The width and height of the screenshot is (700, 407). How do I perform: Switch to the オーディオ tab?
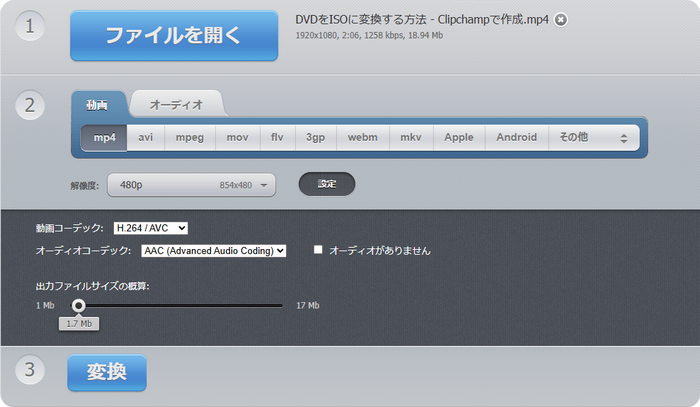pos(176,104)
